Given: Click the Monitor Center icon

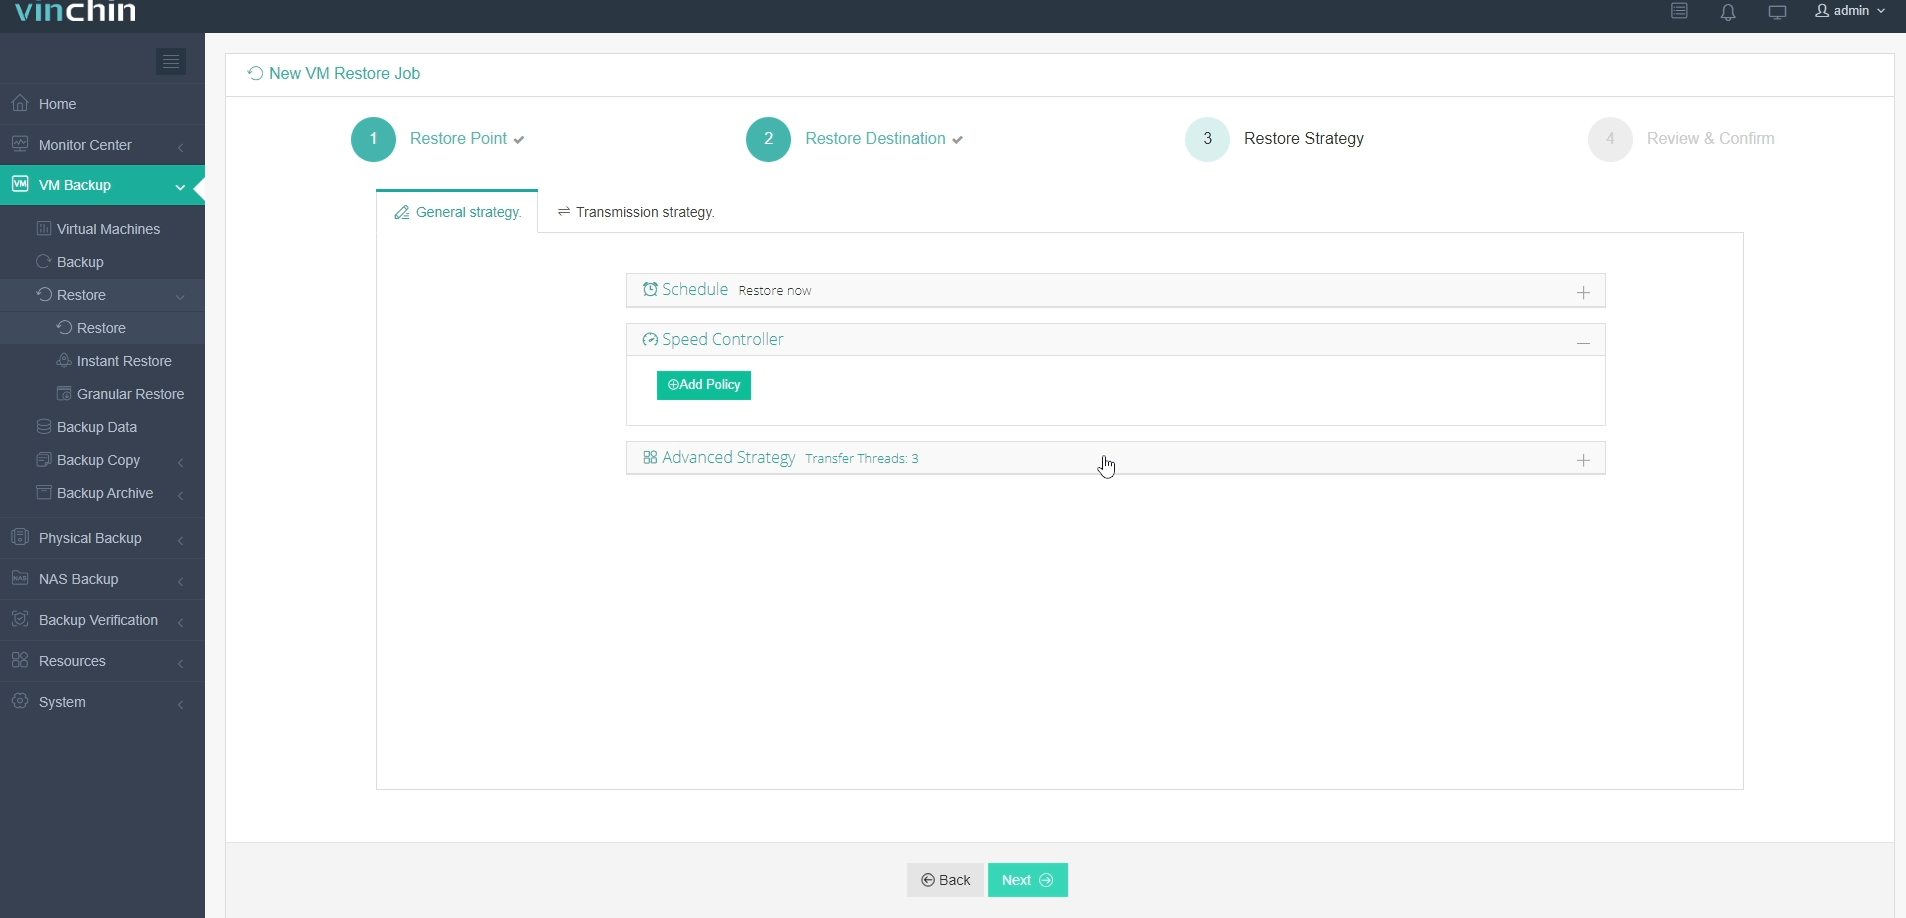Looking at the screenshot, I should (20, 144).
